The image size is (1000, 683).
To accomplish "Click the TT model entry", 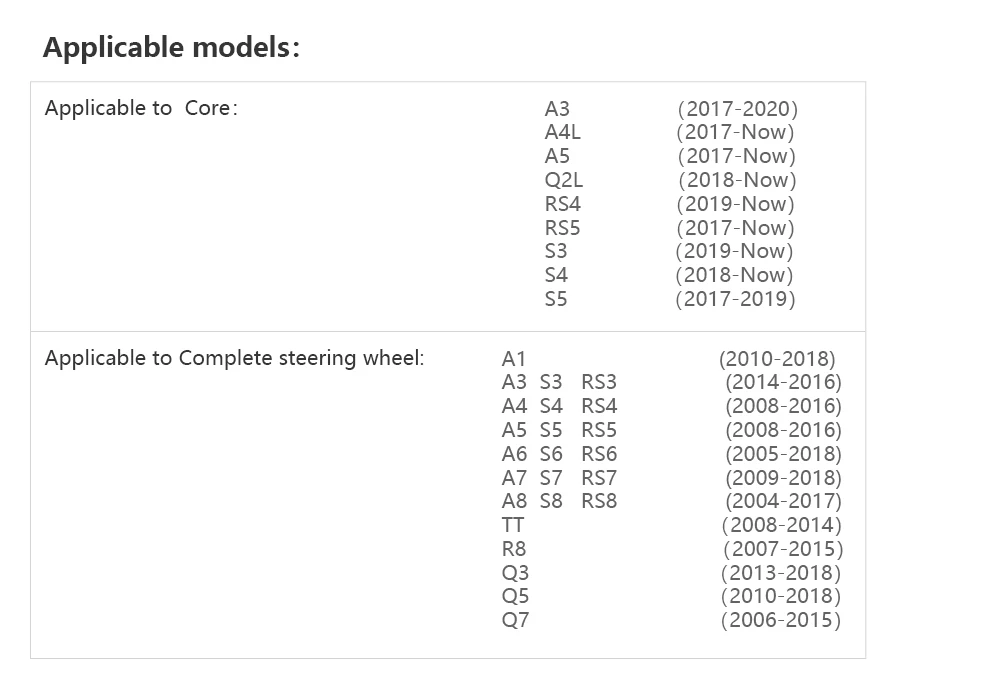I will coord(513,525).
